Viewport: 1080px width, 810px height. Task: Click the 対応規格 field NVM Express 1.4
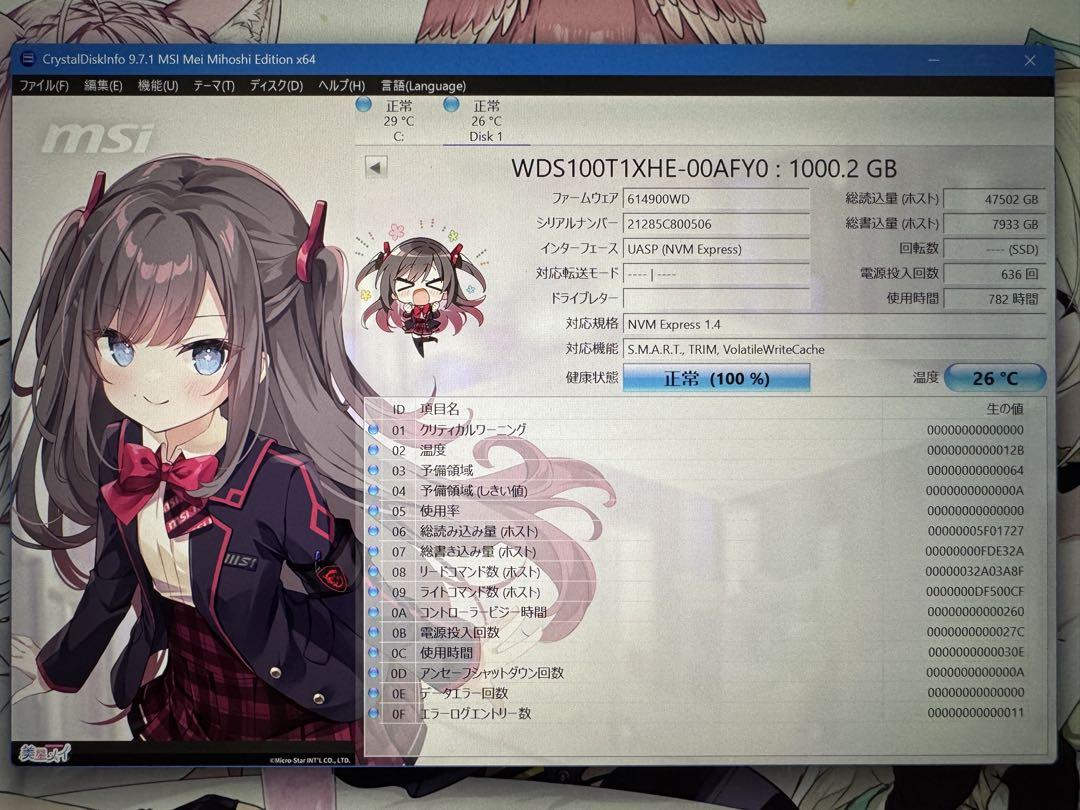(x=835, y=324)
